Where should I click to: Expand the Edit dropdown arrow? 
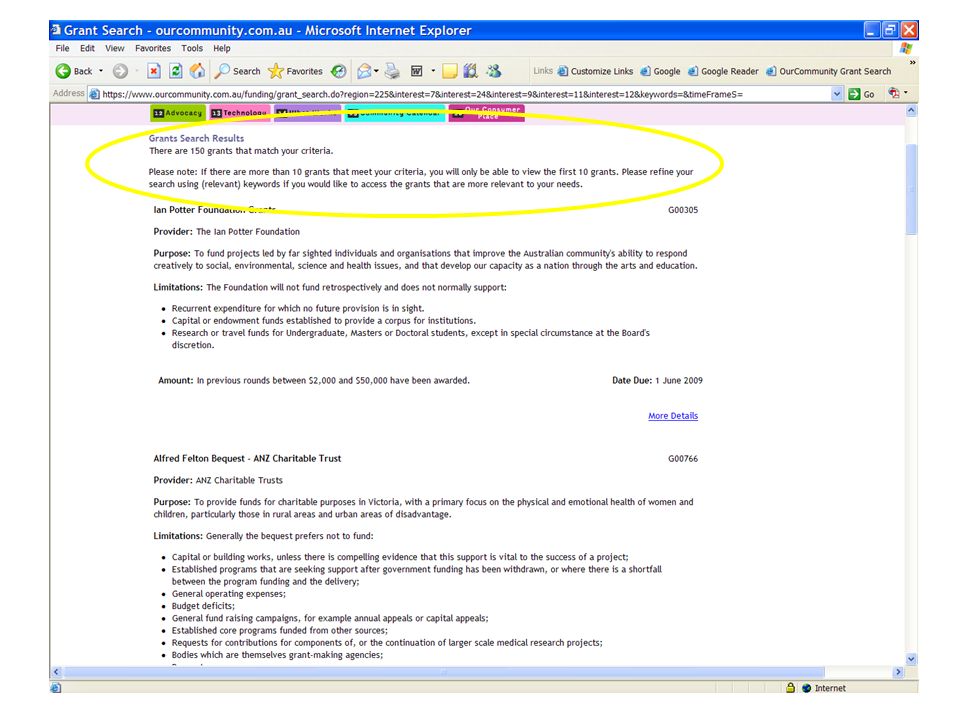click(x=433, y=71)
